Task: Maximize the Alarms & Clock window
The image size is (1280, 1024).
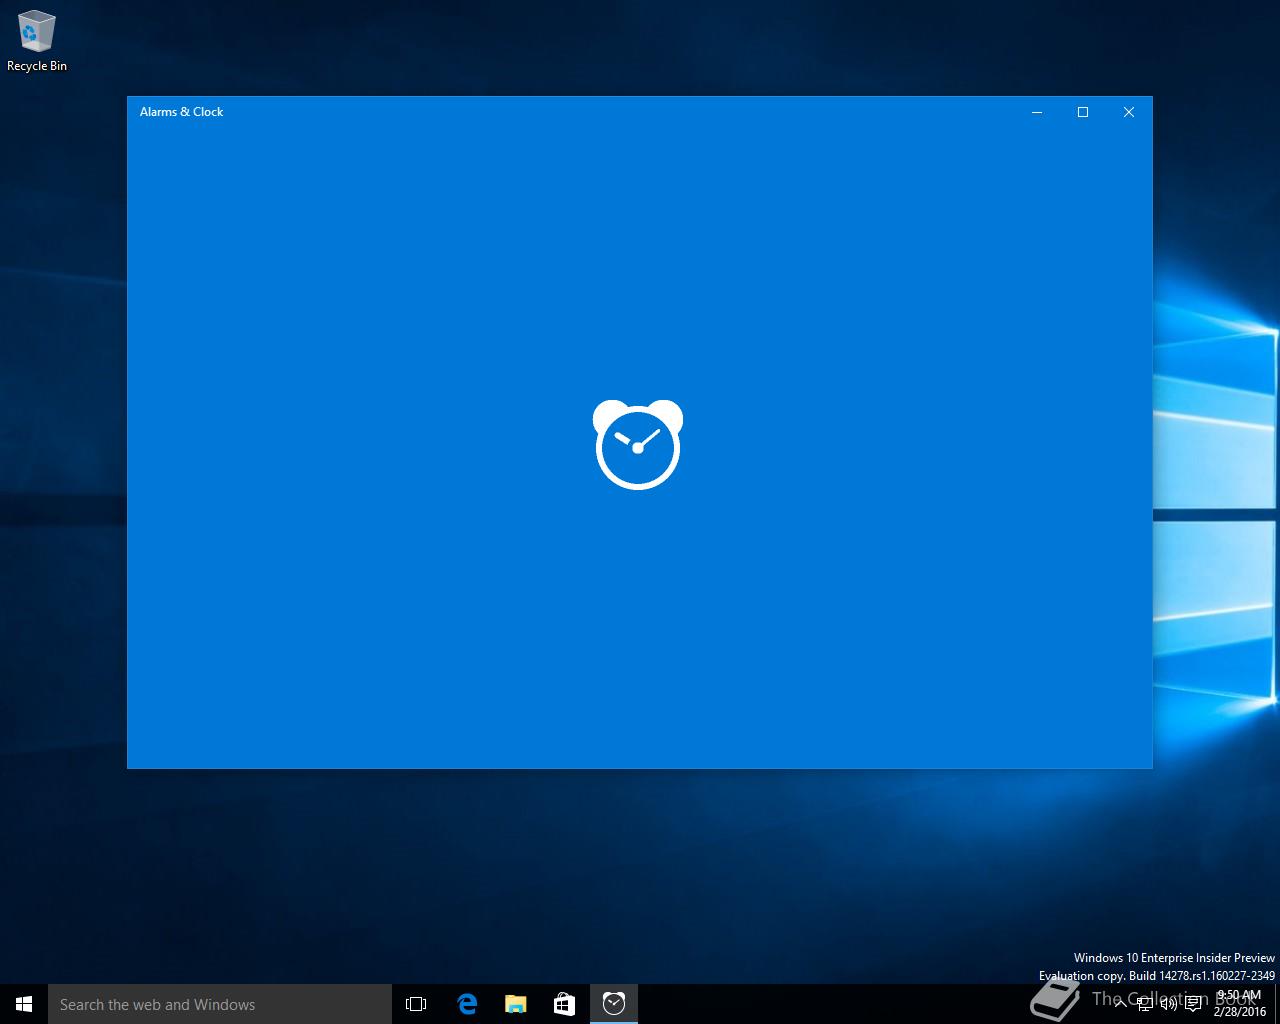Action: (x=1083, y=112)
